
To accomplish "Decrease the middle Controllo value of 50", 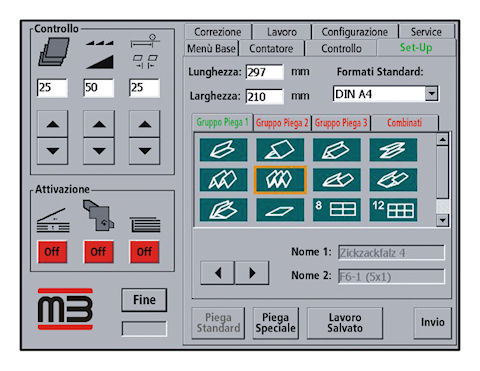I will [x=99, y=151].
